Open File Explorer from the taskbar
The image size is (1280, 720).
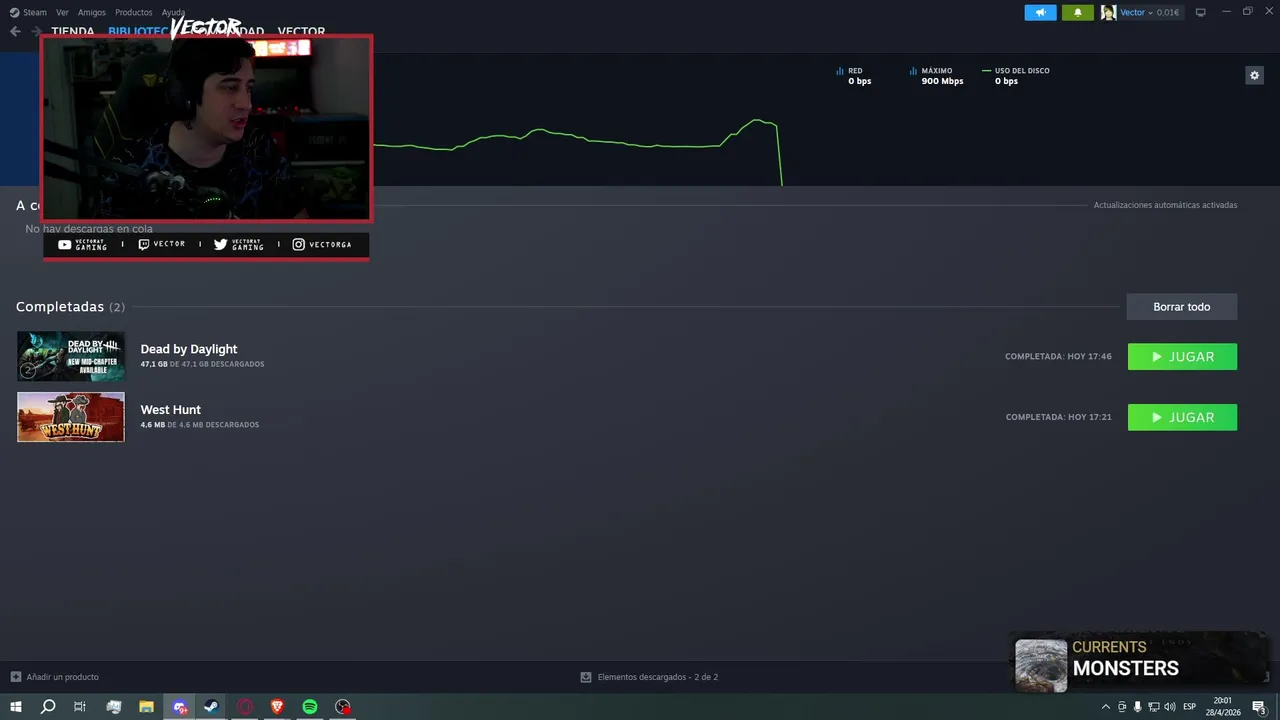click(x=146, y=707)
